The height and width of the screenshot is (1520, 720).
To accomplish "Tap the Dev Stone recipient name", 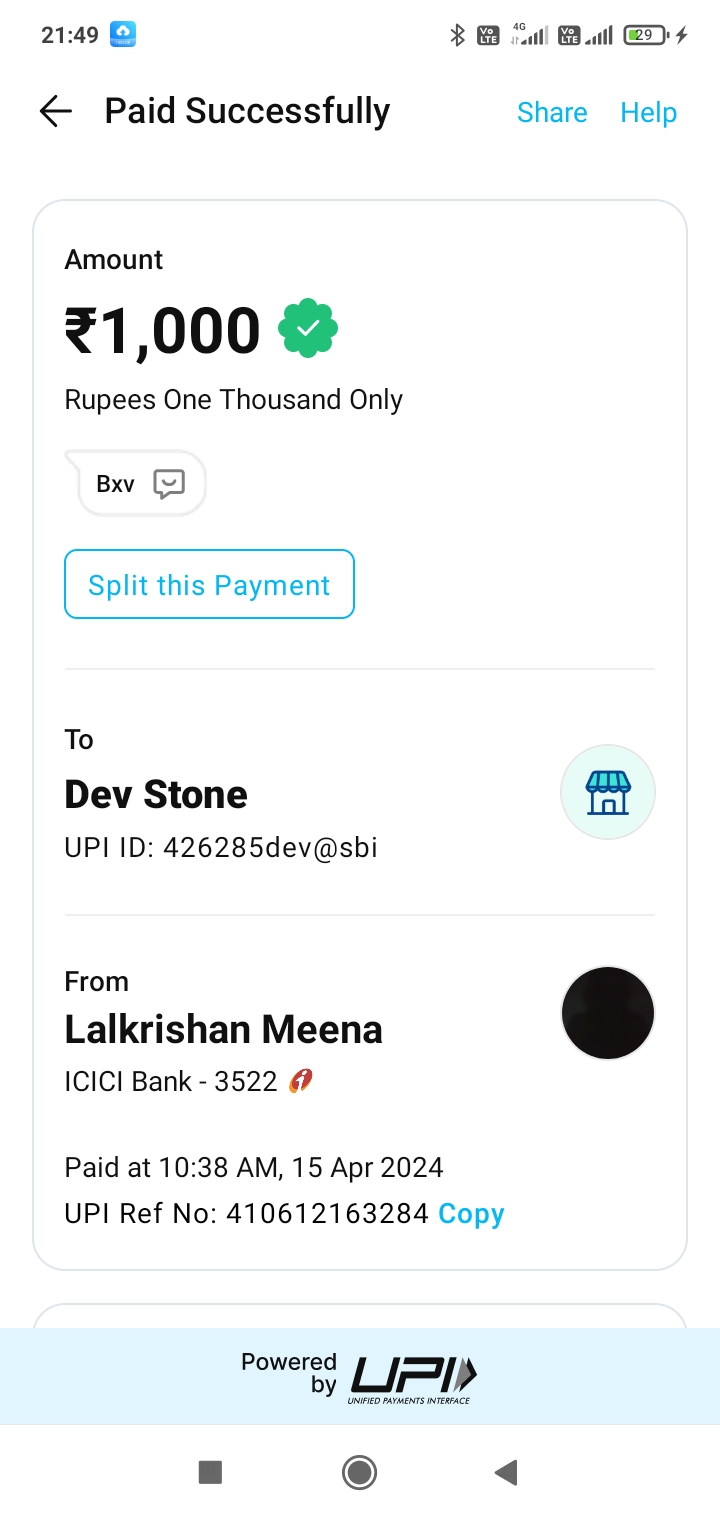I will pyautogui.click(x=156, y=794).
